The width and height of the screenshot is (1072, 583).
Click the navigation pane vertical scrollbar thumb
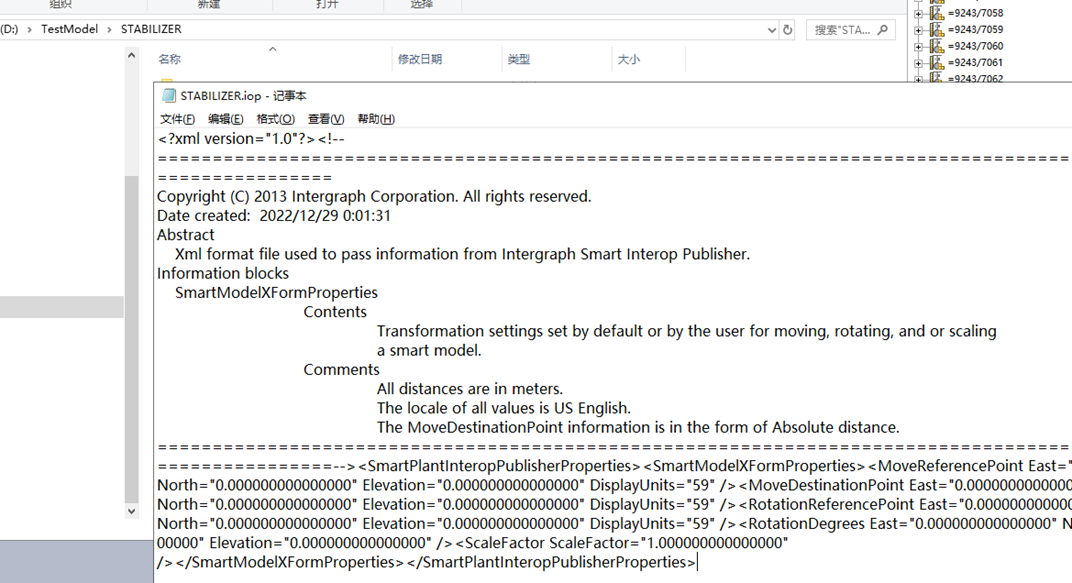pos(131,340)
